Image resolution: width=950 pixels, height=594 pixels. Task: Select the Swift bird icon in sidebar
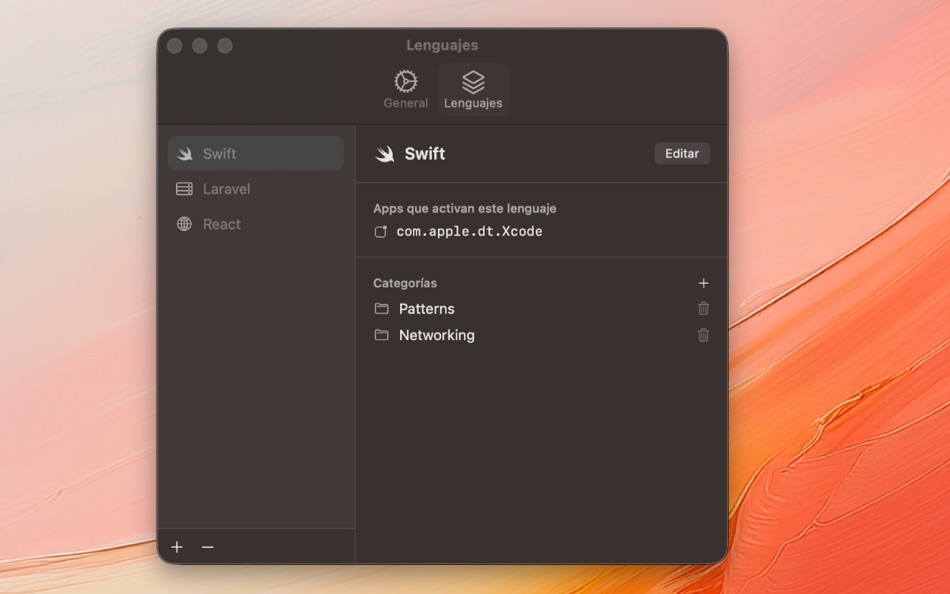[185, 153]
